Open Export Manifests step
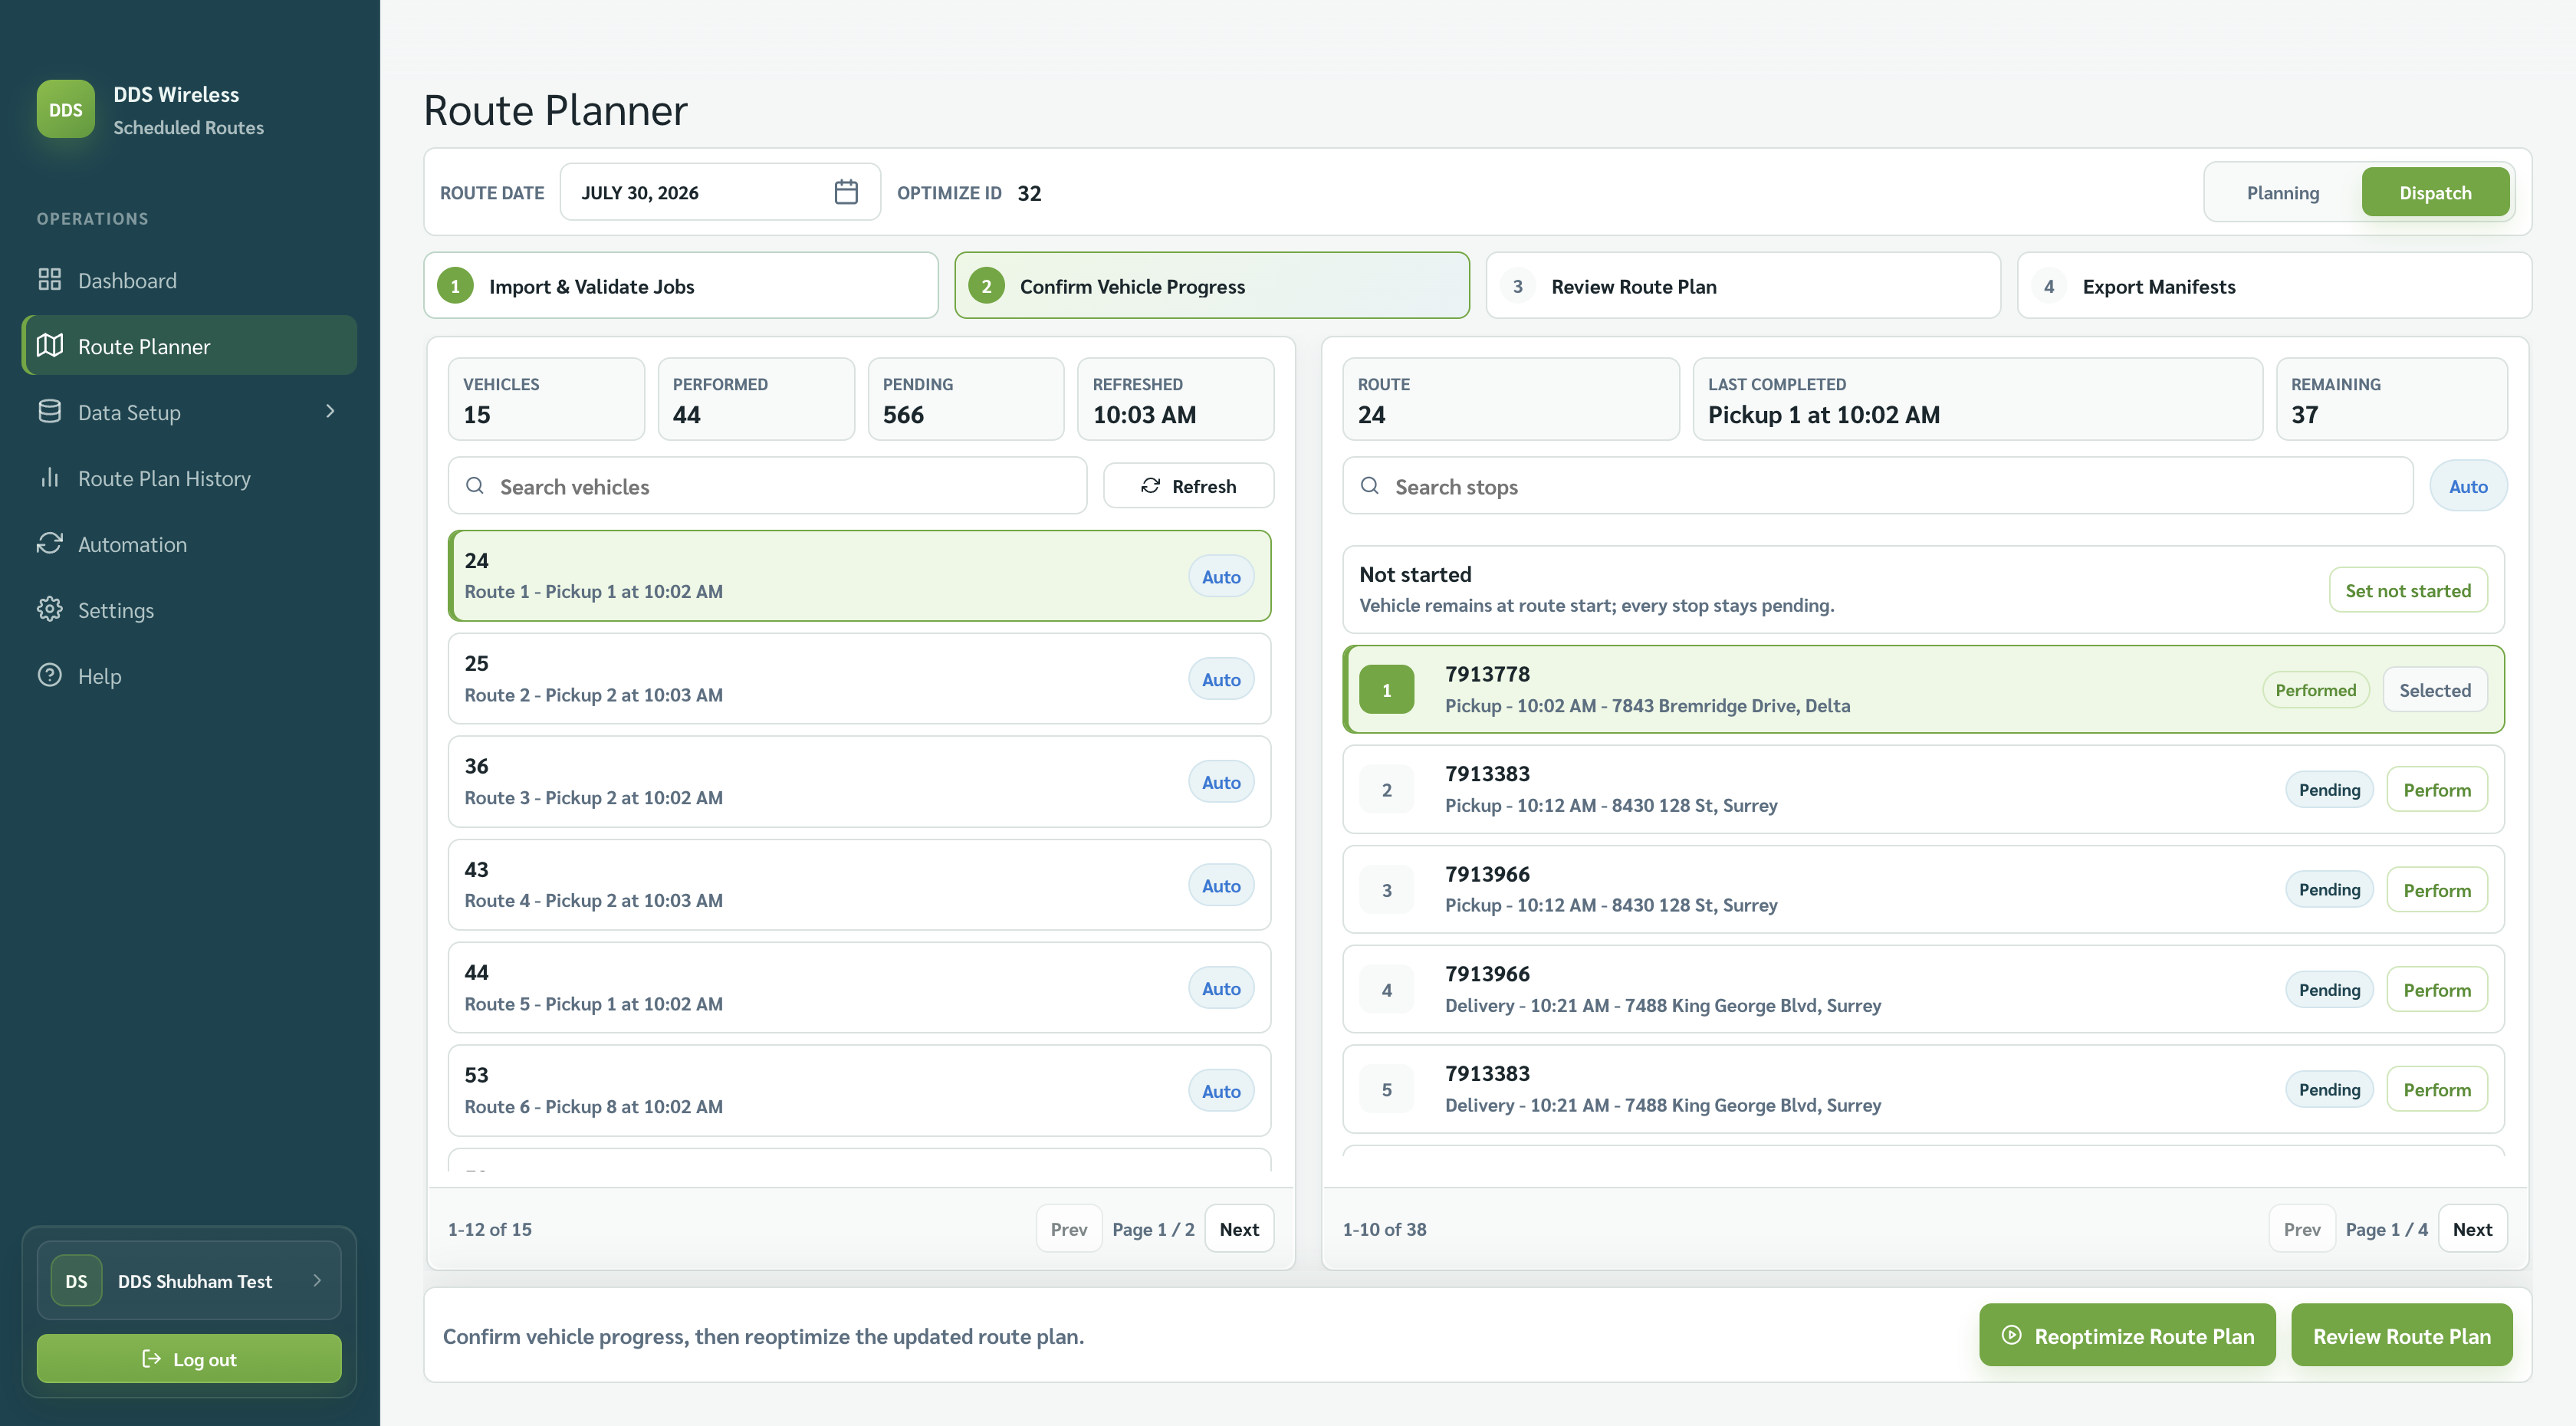2576x1426 pixels. click(x=2274, y=286)
